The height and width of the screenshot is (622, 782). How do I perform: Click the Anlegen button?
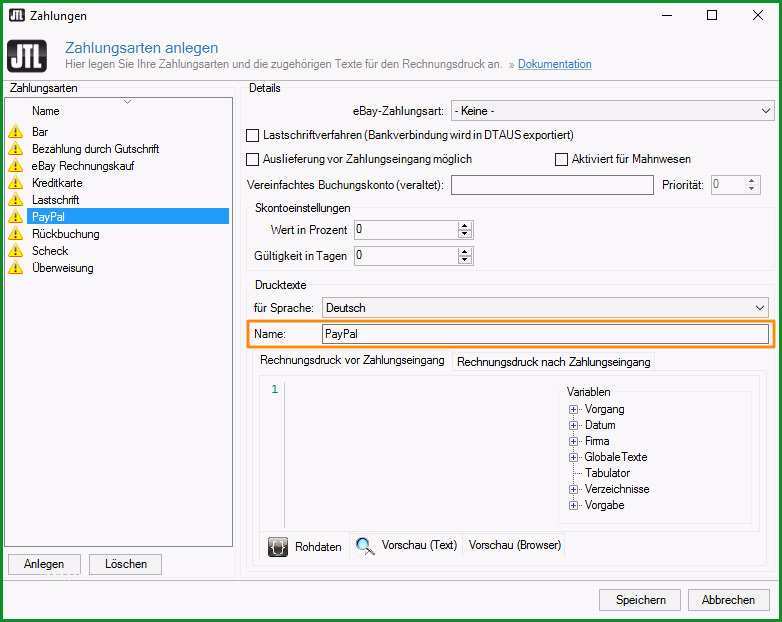coord(44,564)
